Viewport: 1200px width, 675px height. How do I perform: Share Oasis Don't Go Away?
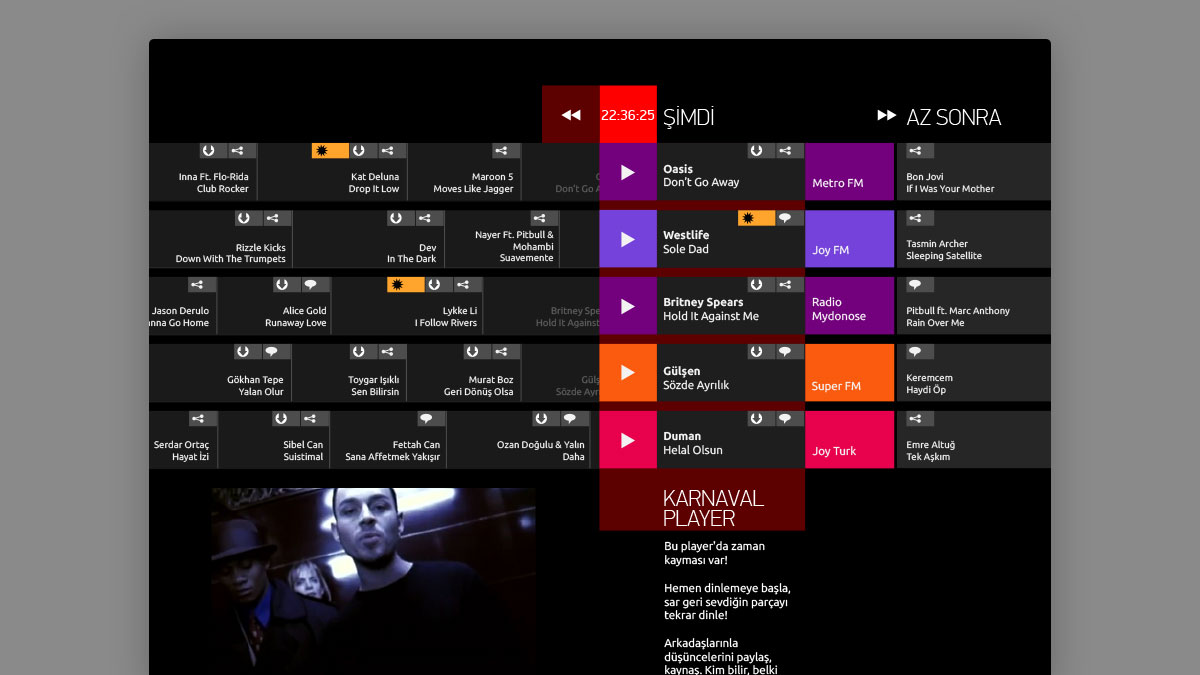pyautogui.click(x=785, y=151)
